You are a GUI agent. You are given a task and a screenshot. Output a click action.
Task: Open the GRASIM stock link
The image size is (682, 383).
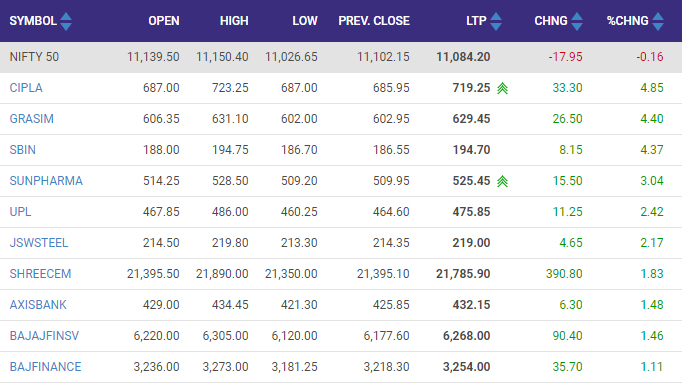(31, 119)
